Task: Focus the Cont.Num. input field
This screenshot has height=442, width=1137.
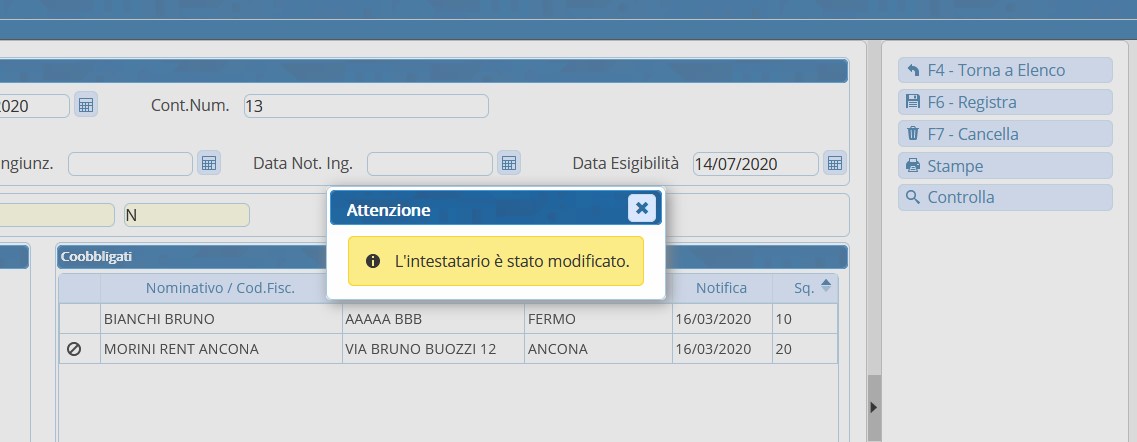Action: click(x=365, y=106)
